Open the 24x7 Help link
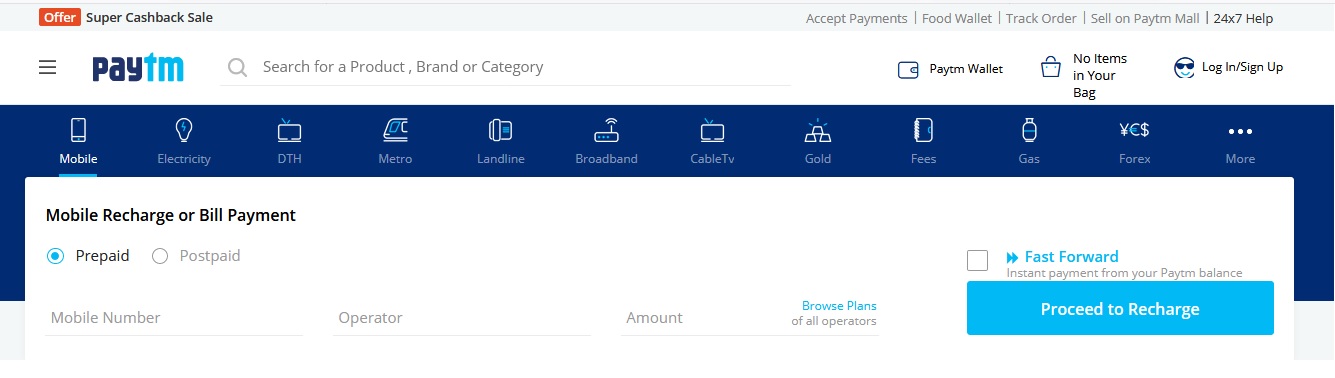 point(1243,18)
